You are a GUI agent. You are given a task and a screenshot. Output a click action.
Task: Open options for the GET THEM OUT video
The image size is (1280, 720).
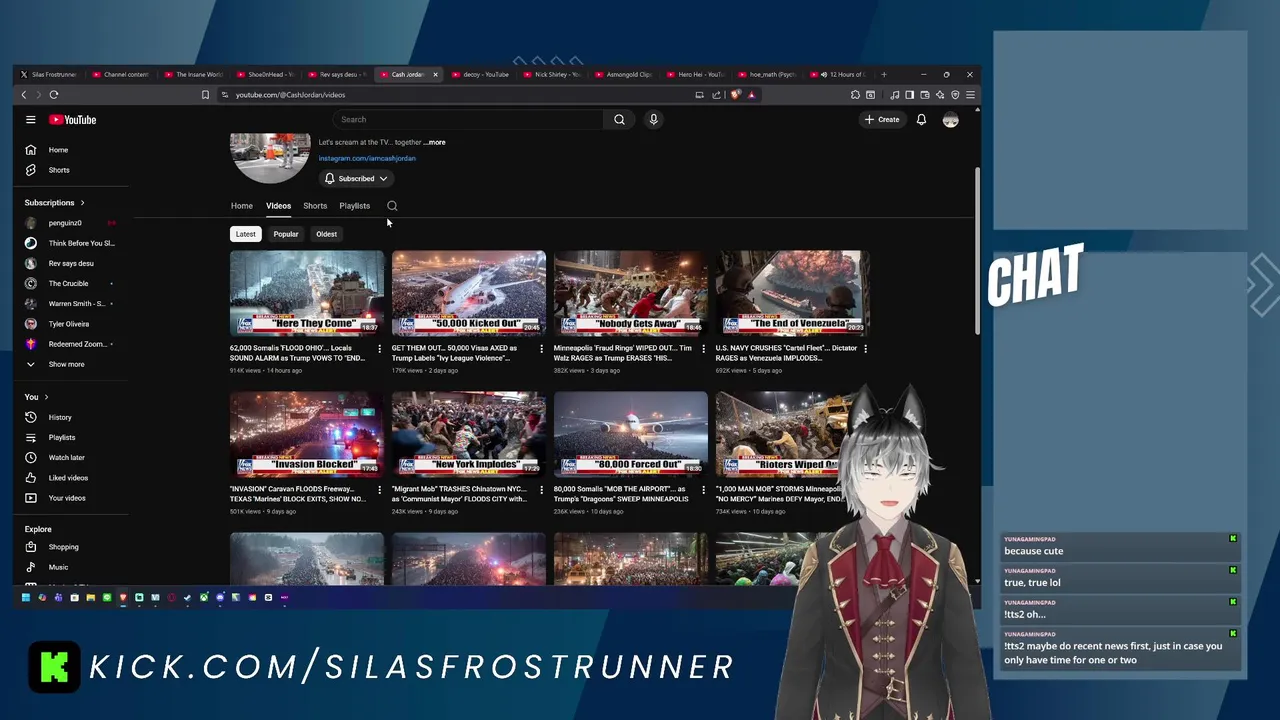tap(541, 349)
